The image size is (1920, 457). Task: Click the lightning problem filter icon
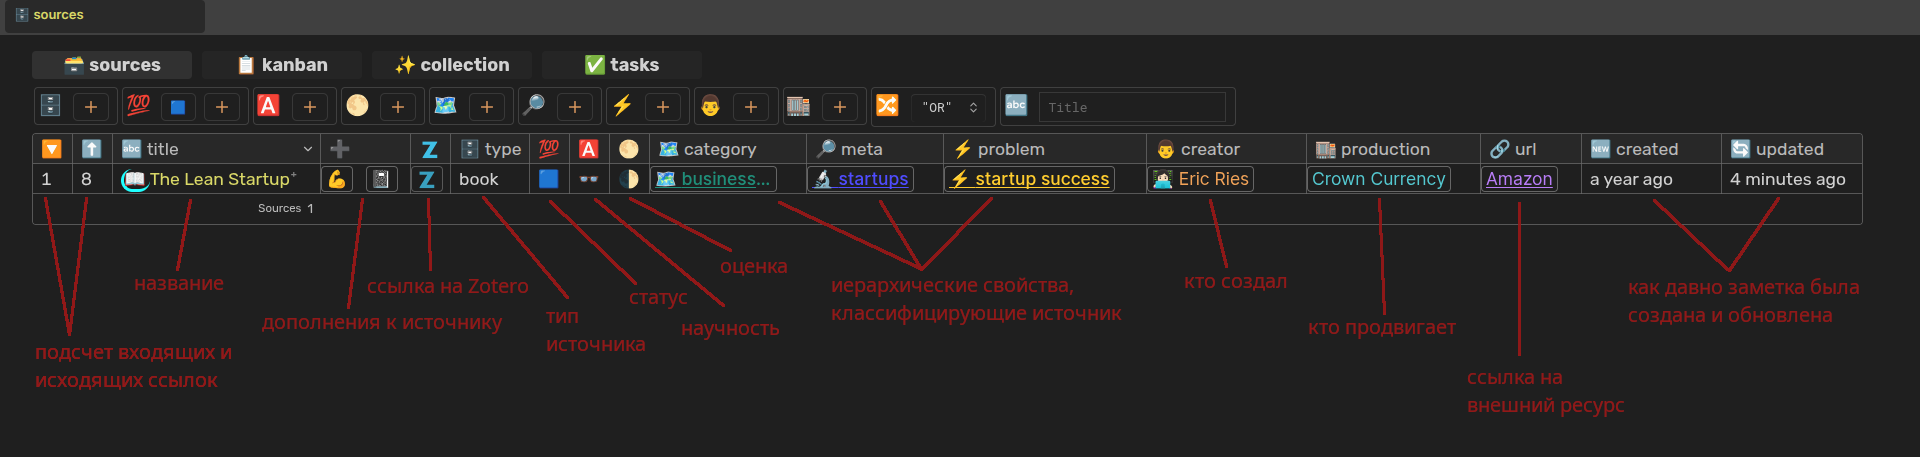click(x=622, y=106)
